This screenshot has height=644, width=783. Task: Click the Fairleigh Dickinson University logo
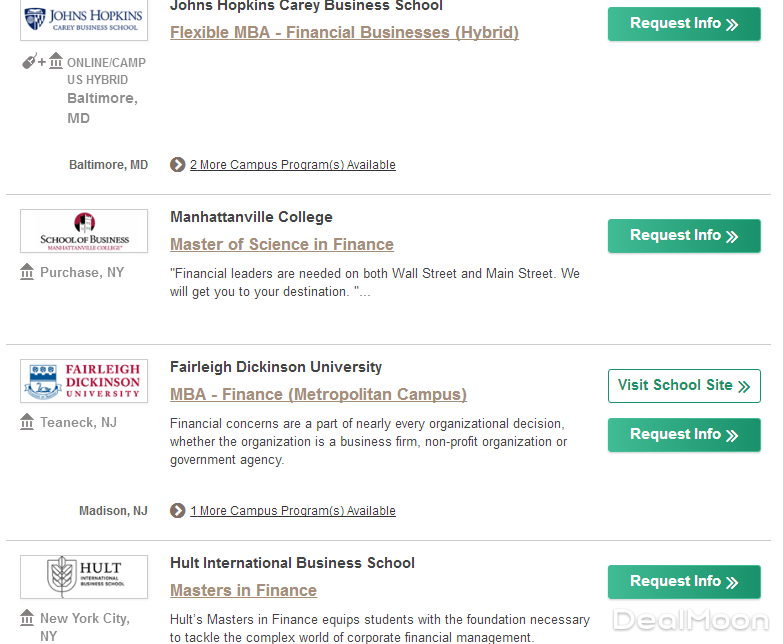pyautogui.click(x=84, y=381)
